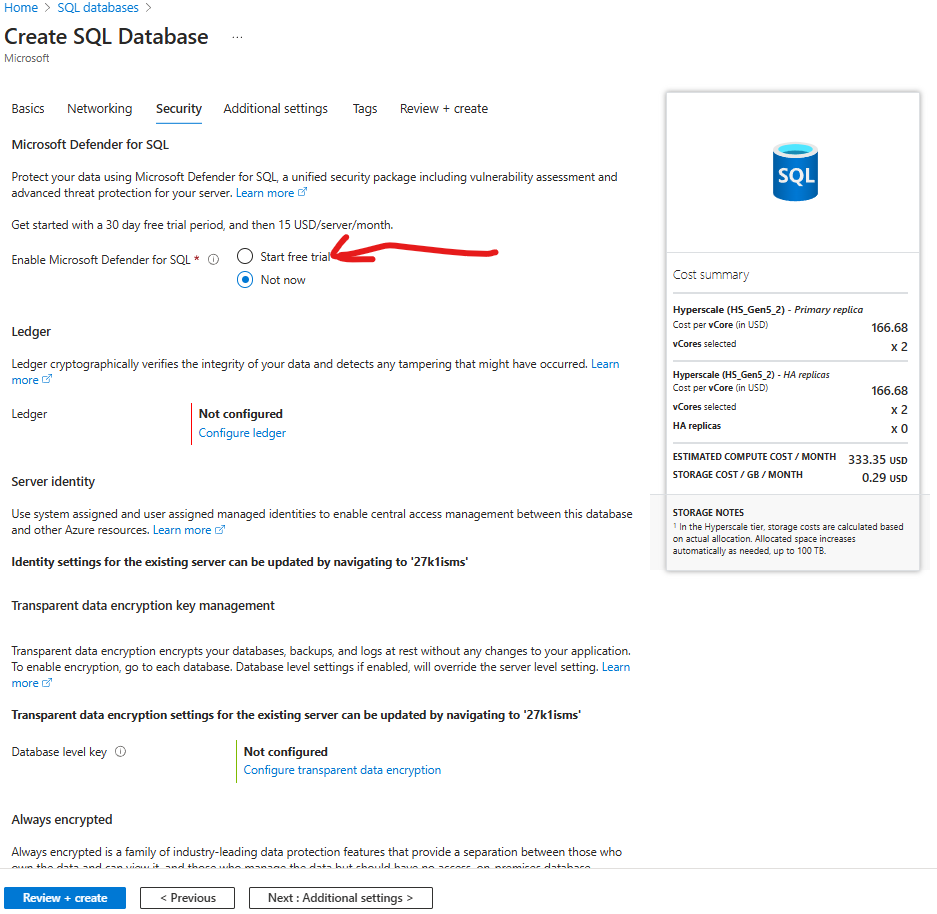Go to the Additional settings tab
The width and height of the screenshot is (937, 914).
pyautogui.click(x=275, y=109)
